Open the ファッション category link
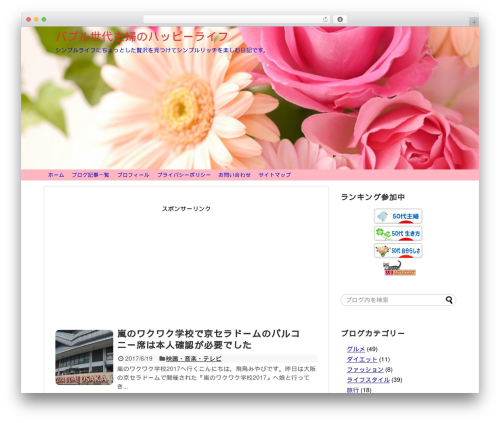This screenshot has height=423, width=500. click(365, 370)
